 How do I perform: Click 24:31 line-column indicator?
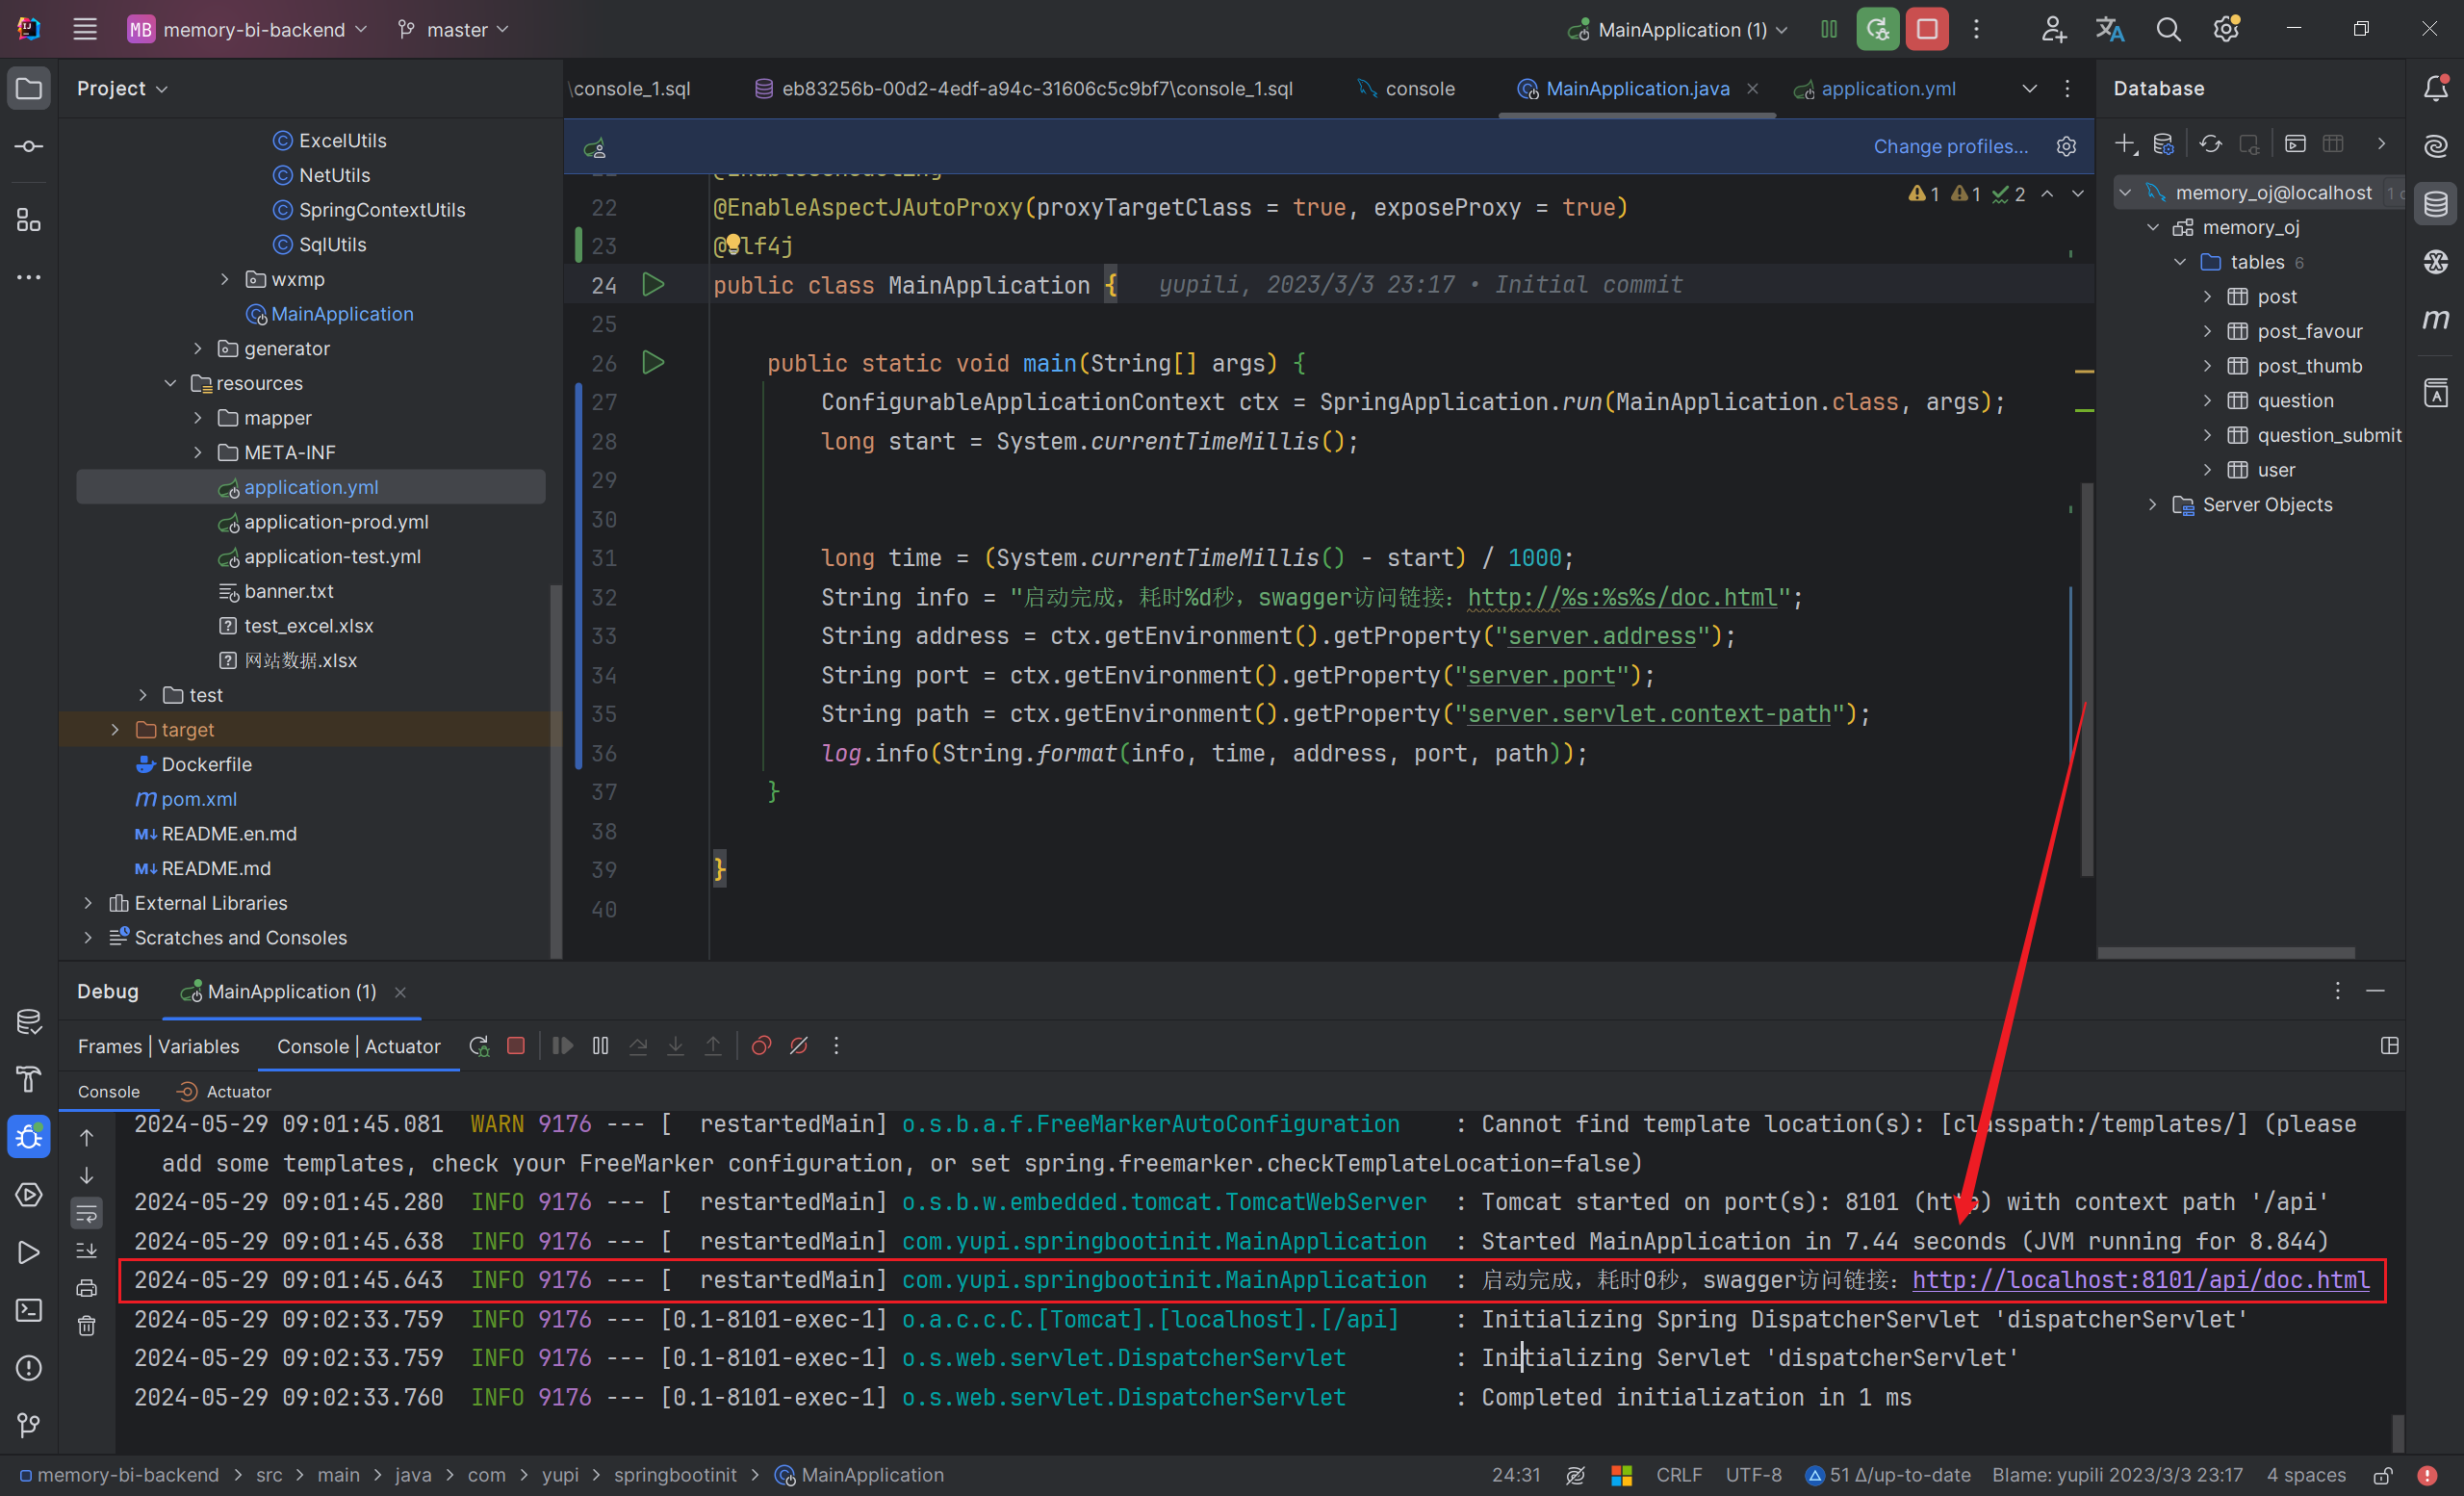pyautogui.click(x=1516, y=1475)
